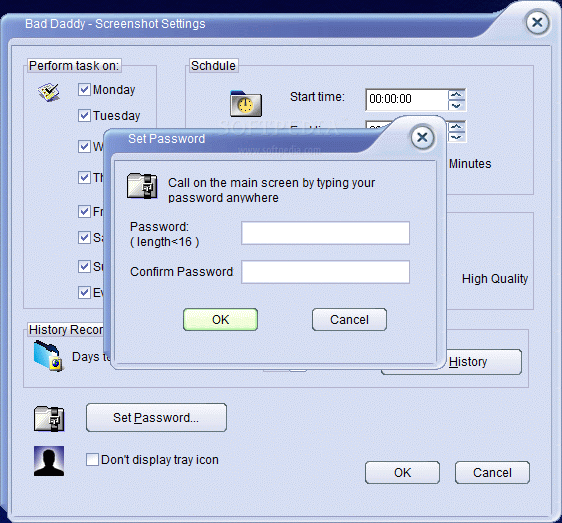Toggle the Wednesday checkbox

pos(84,146)
